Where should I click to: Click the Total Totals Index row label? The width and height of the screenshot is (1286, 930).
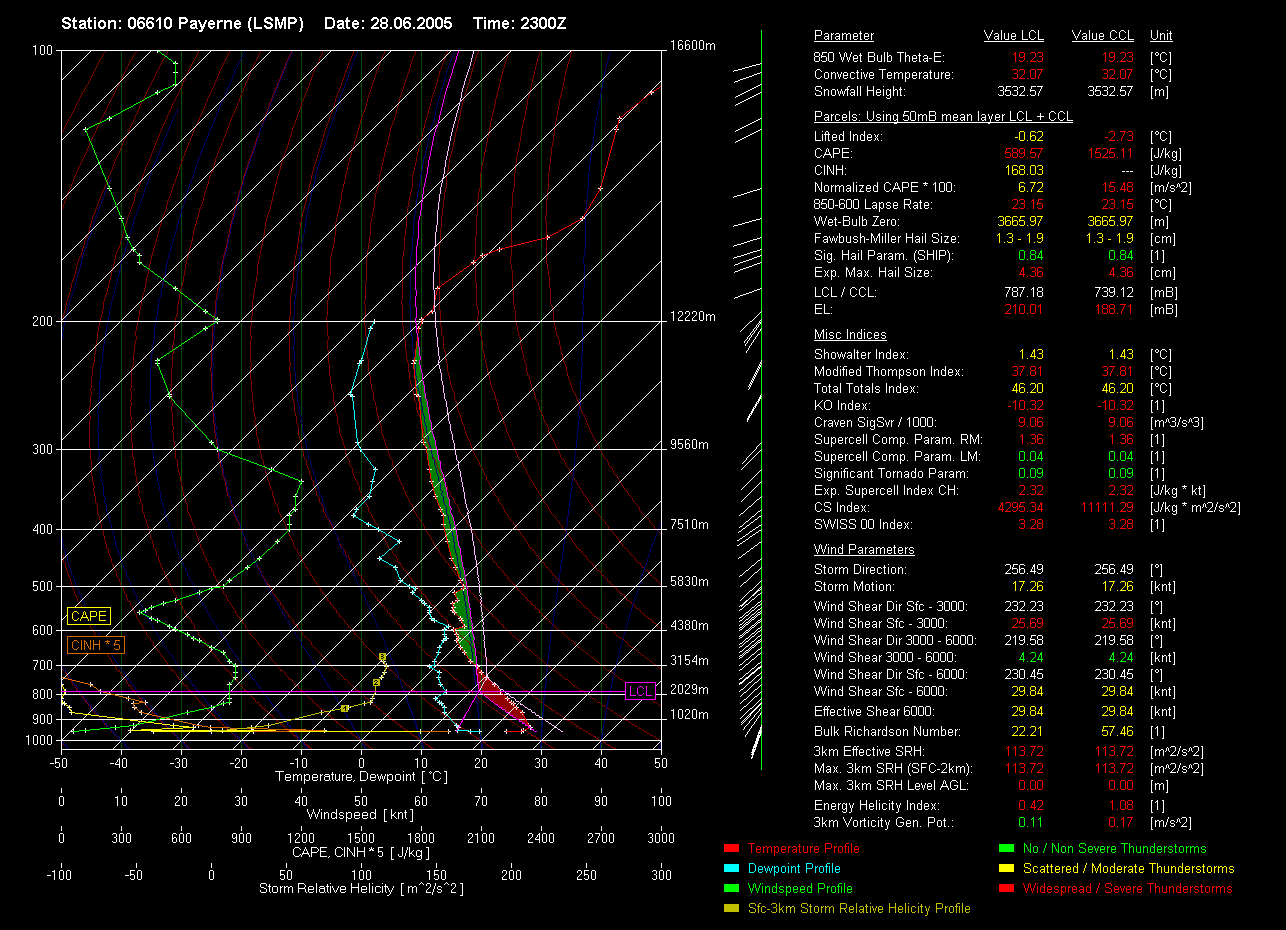click(x=866, y=389)
